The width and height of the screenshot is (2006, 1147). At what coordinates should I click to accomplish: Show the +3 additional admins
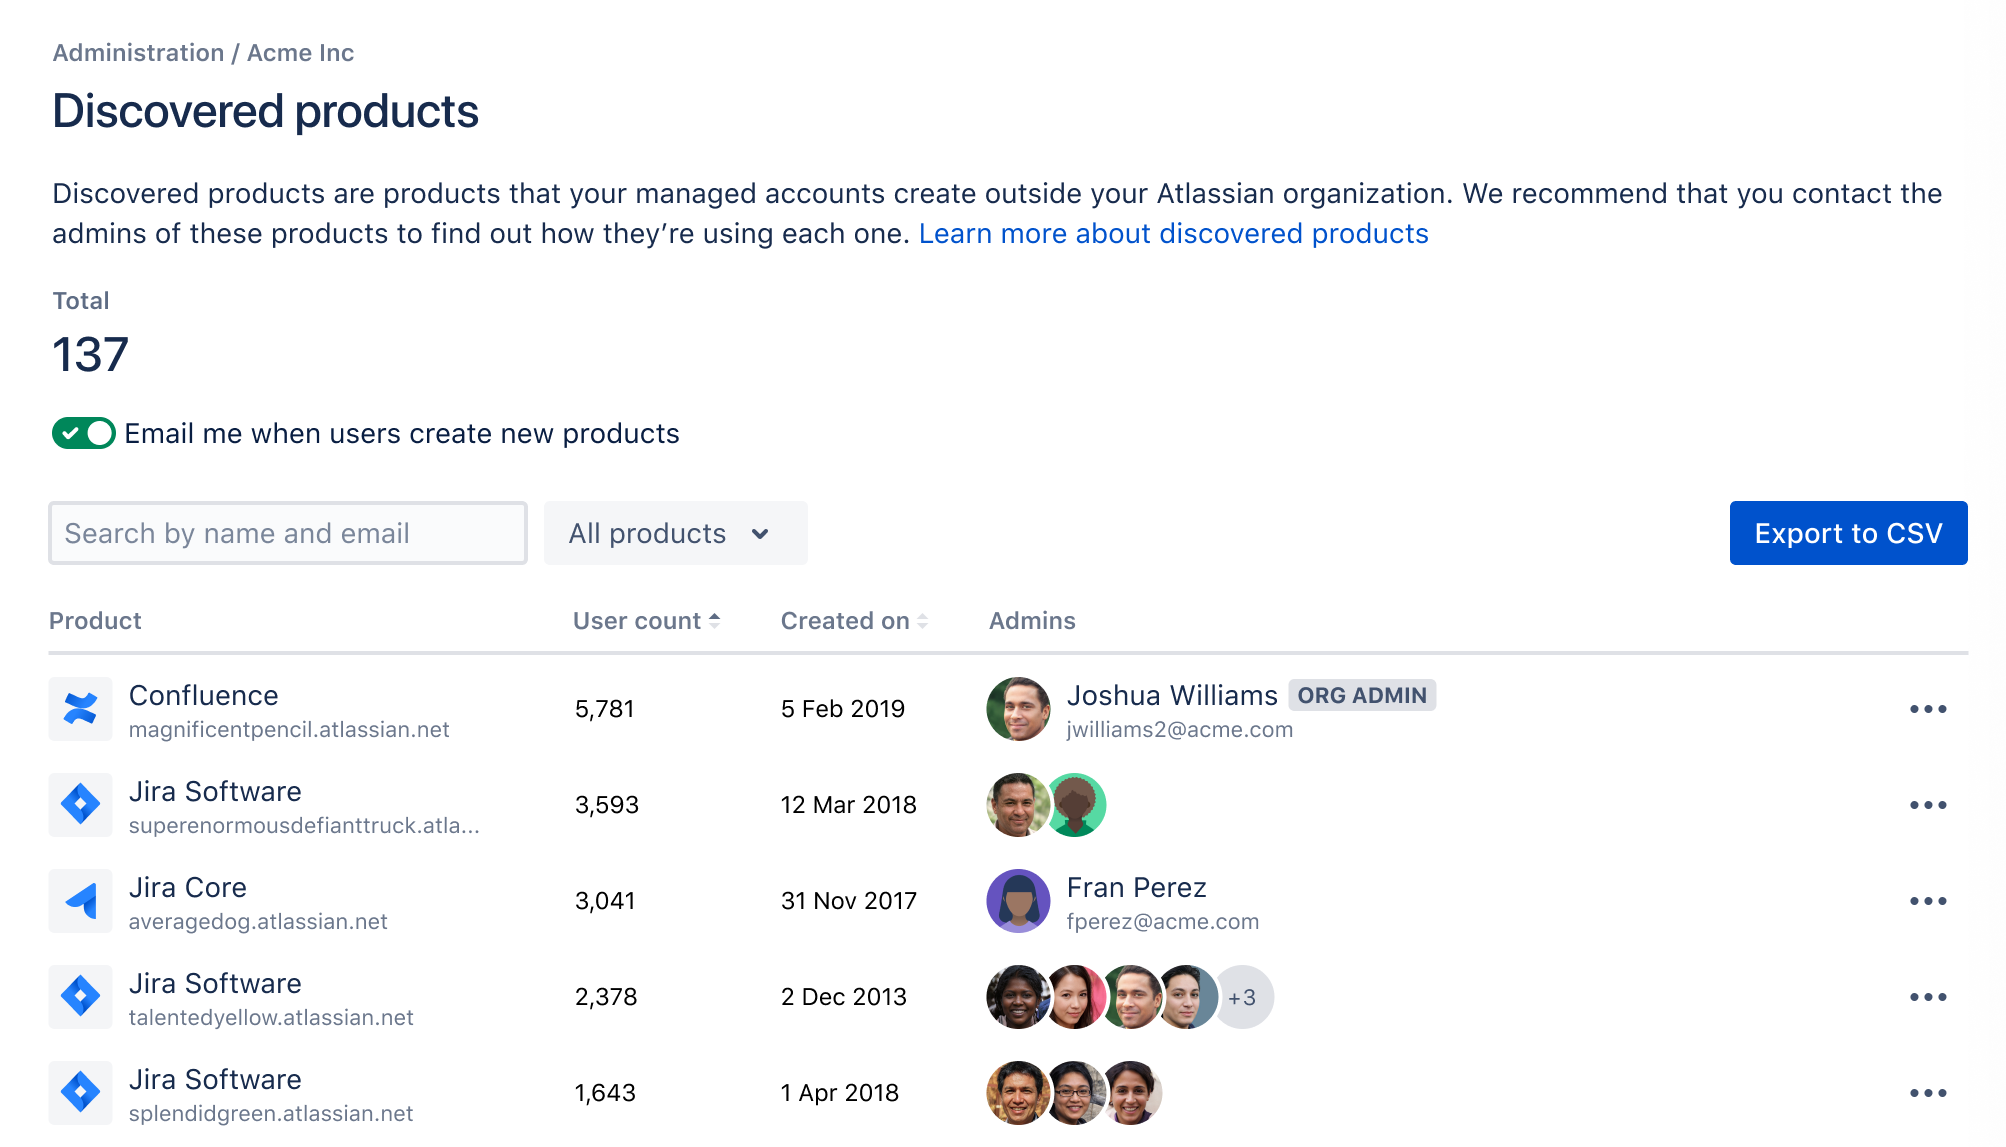point(1243,997)
